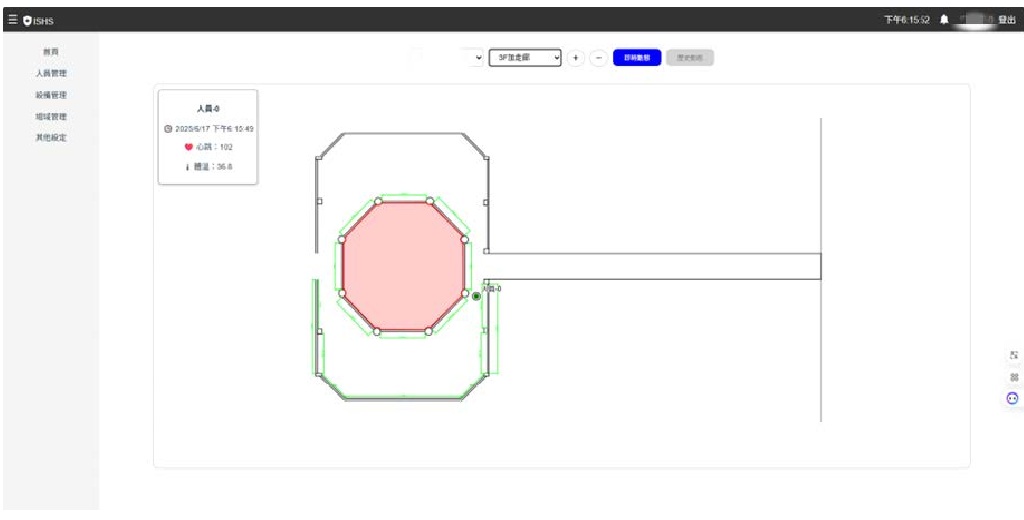1024x520 pixels.
Task: Click the zoom out minus button
Action: pos(598,58)
